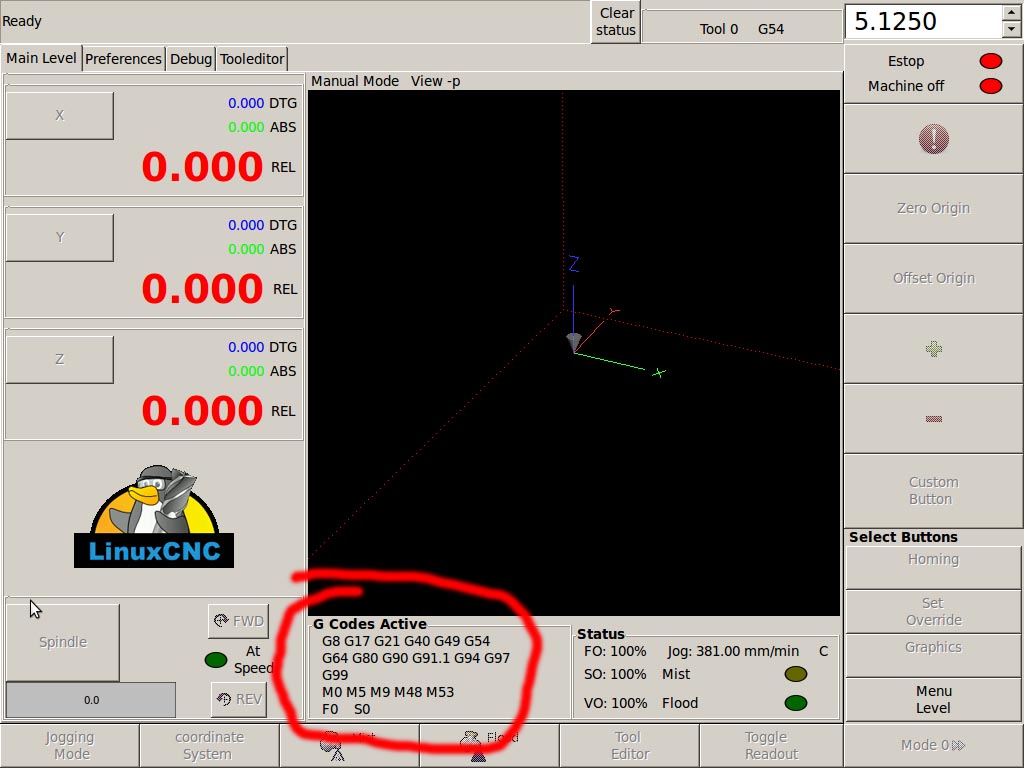Click the Jog: 381.00 mm/min value
This screenshot has height=768, width=1024.
click(733, 651)
